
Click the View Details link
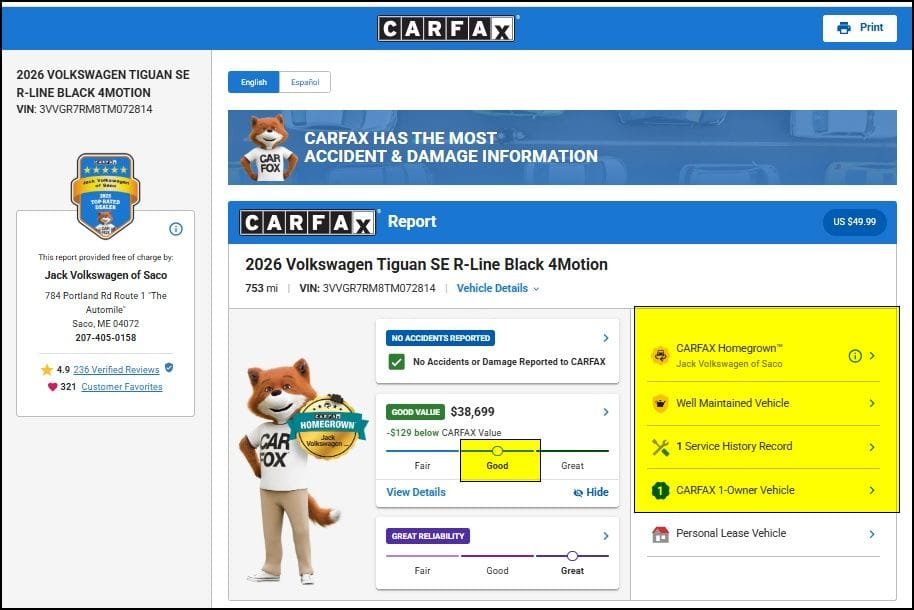pyautogui.click(x=416, y=492)
